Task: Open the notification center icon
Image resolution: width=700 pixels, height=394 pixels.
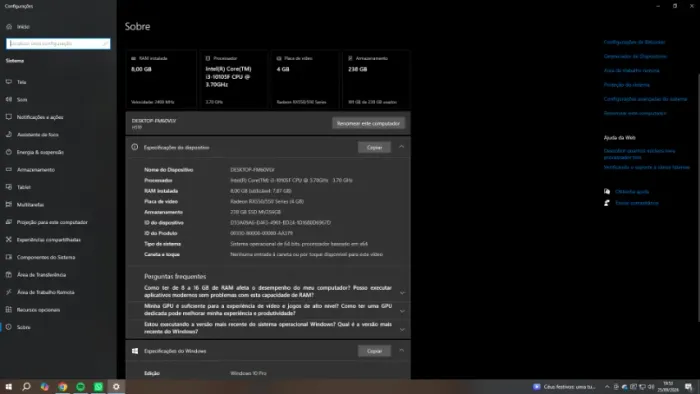Action: 689,387
